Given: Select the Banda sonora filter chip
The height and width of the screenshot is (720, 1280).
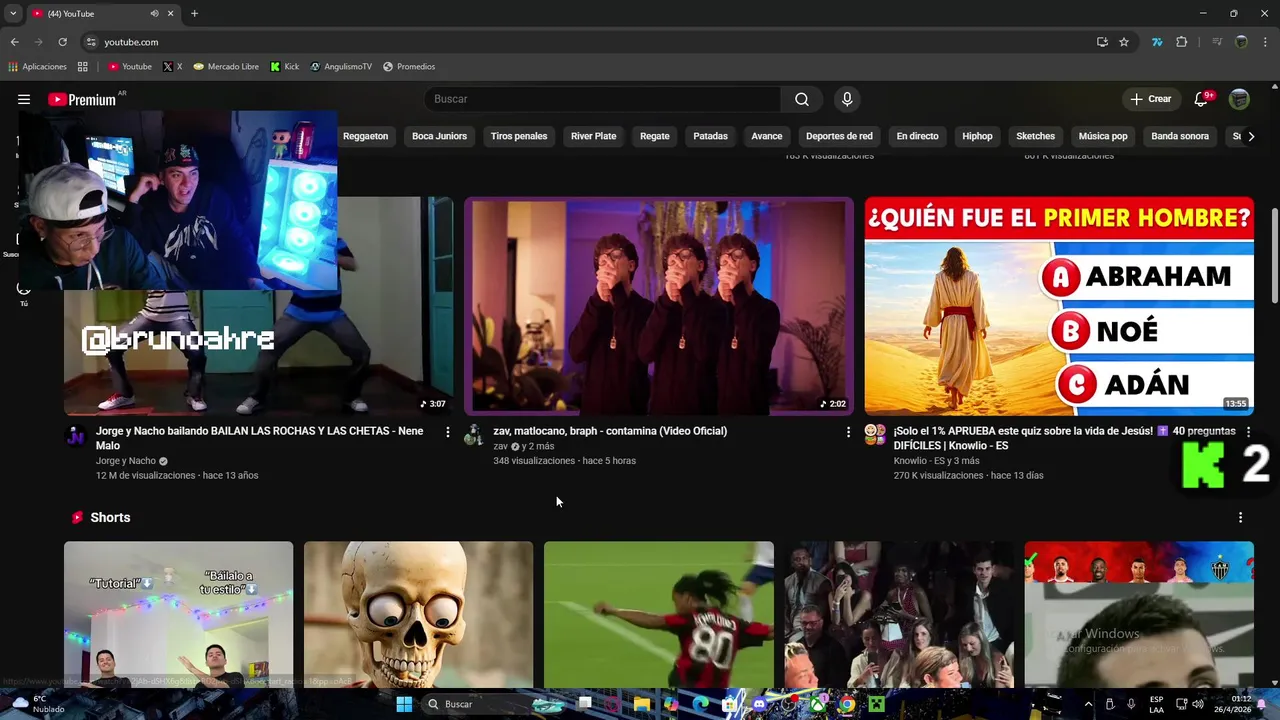Looking at the screenshot, I should [1180, 136].
